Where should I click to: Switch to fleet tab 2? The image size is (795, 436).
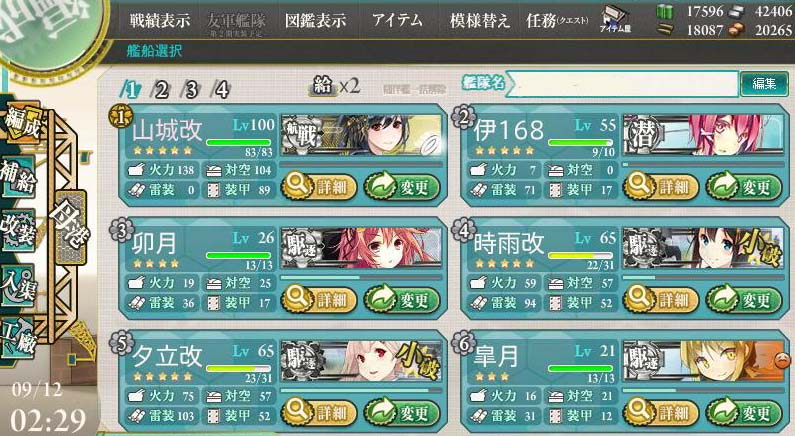click(161, 90)
